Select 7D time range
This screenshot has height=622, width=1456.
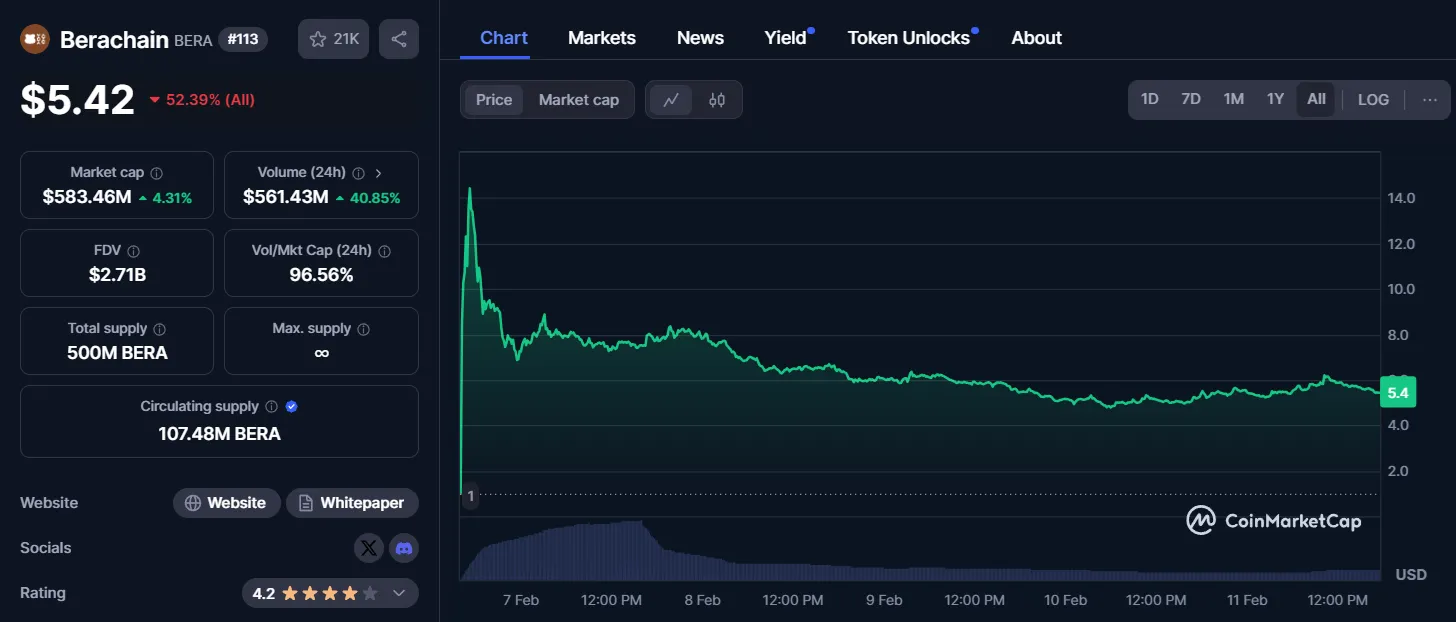click(x=1191, y=99)
